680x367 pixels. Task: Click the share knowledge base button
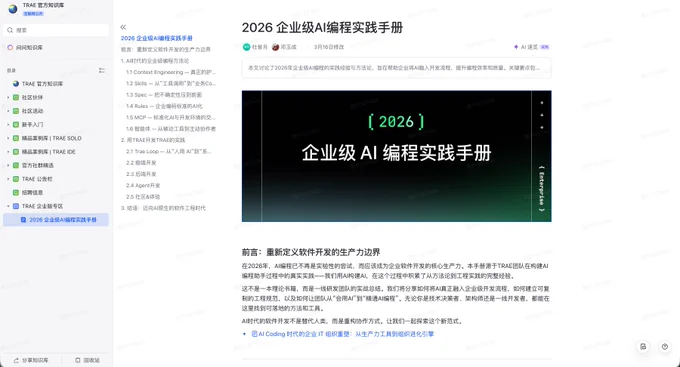tap(31, 360)
